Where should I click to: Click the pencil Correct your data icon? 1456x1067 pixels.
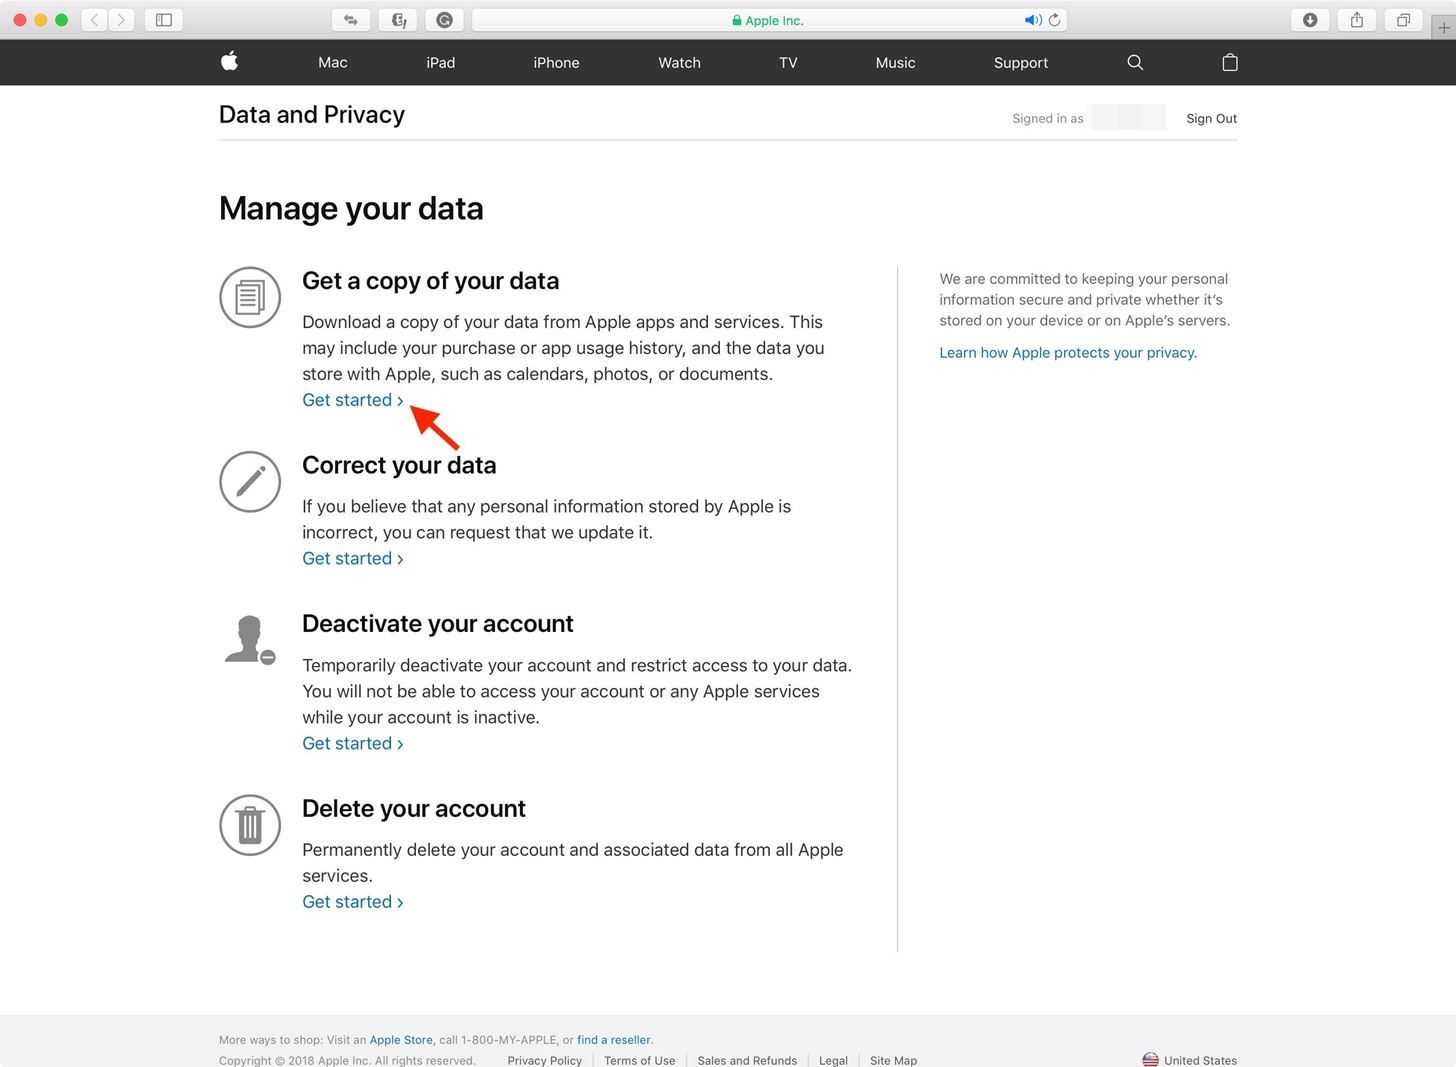(250, 481)
